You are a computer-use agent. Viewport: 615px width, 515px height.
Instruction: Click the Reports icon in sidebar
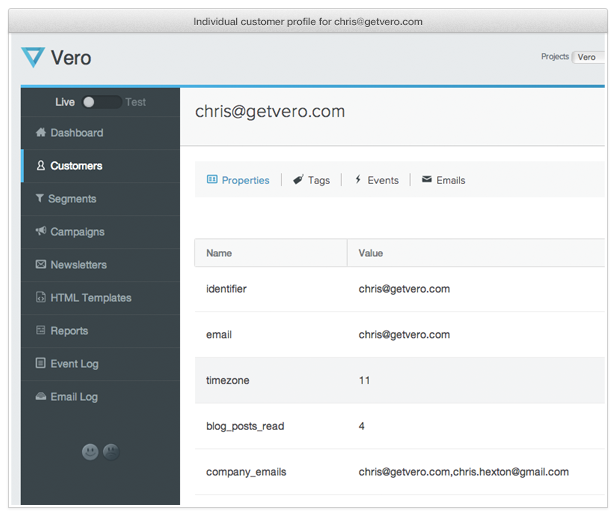click(x=40, y=331)
